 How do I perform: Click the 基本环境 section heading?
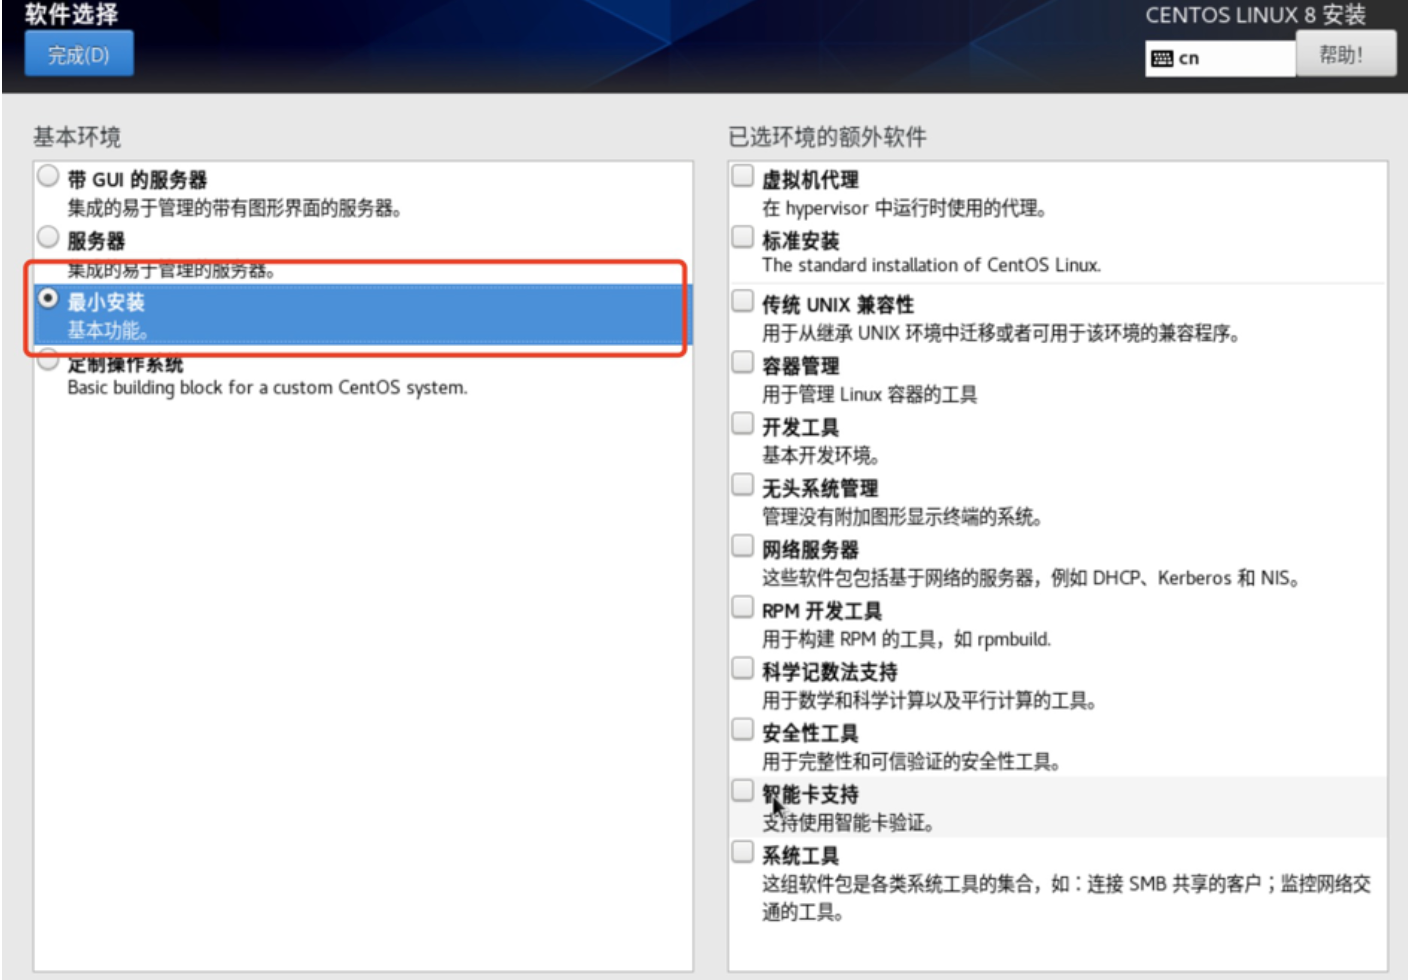tap(77, 137)
